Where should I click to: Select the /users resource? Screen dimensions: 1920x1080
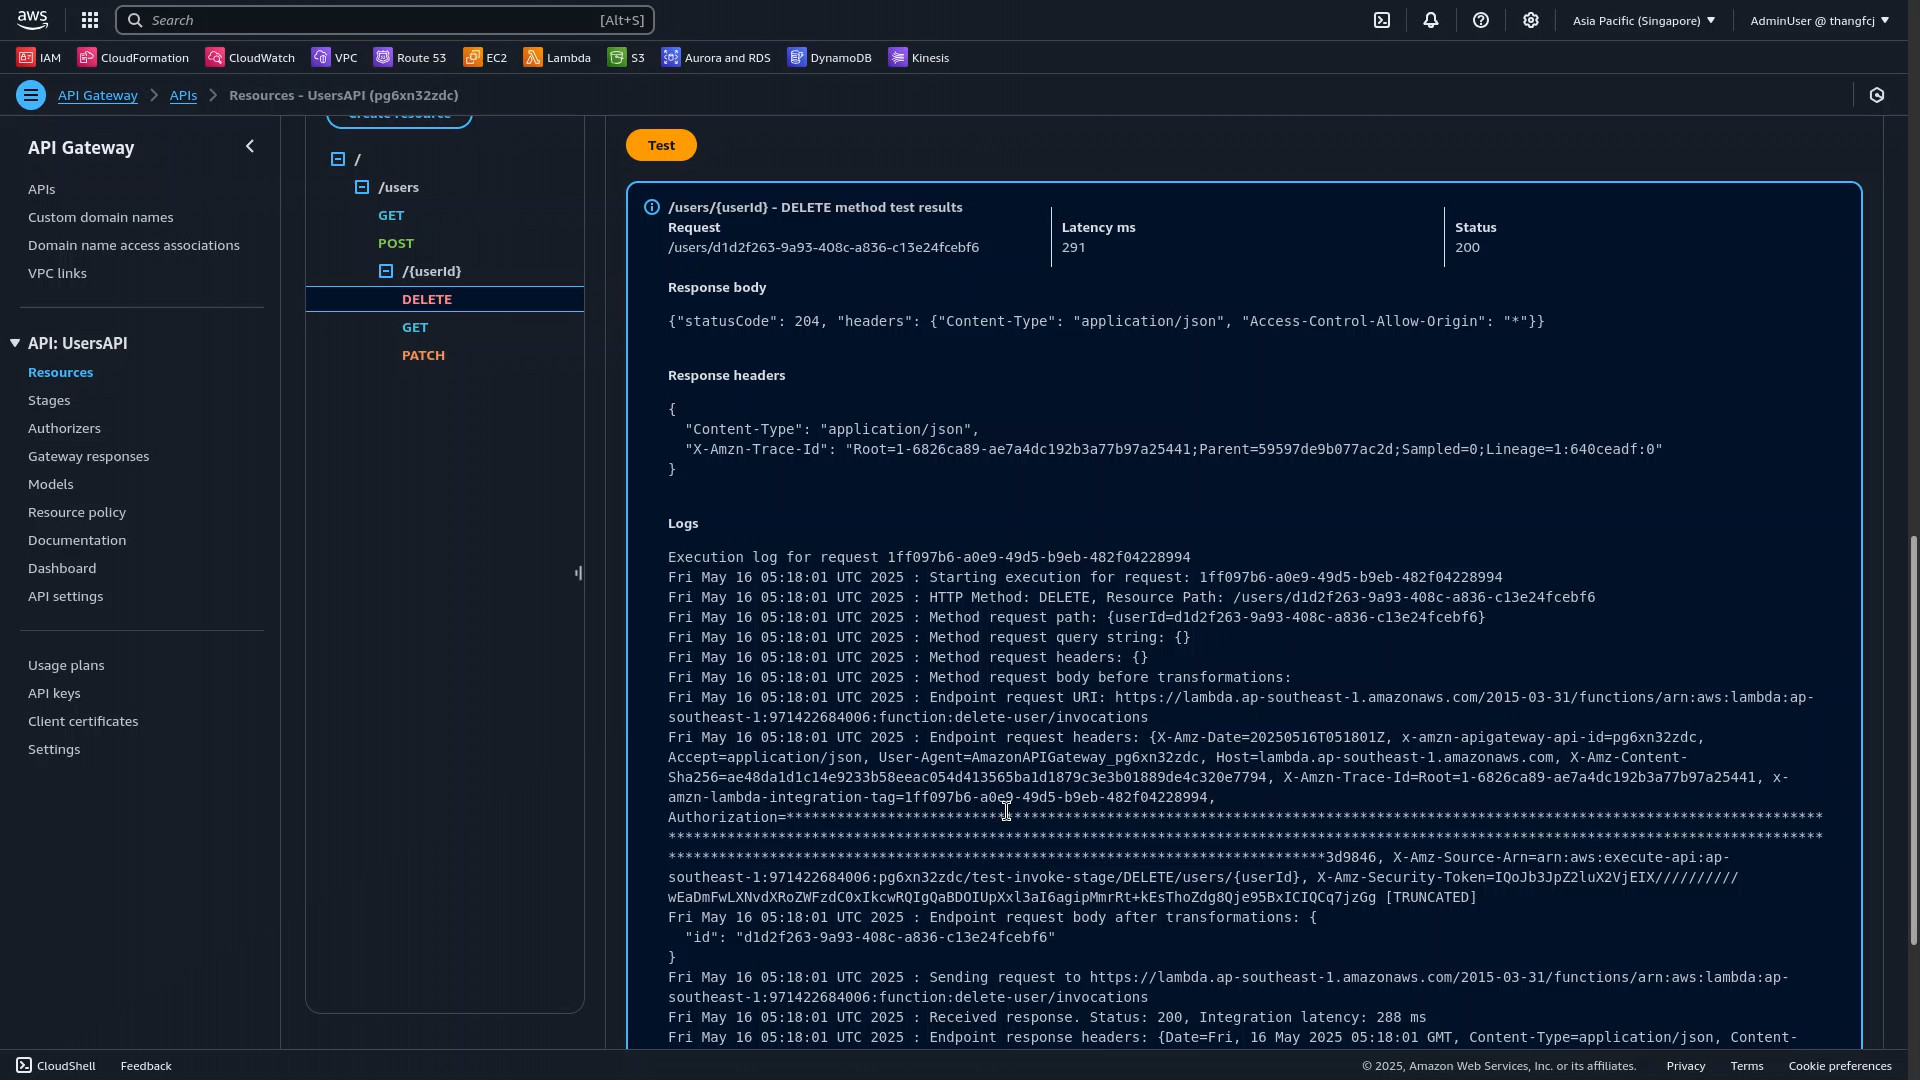(x=398, y=187)
